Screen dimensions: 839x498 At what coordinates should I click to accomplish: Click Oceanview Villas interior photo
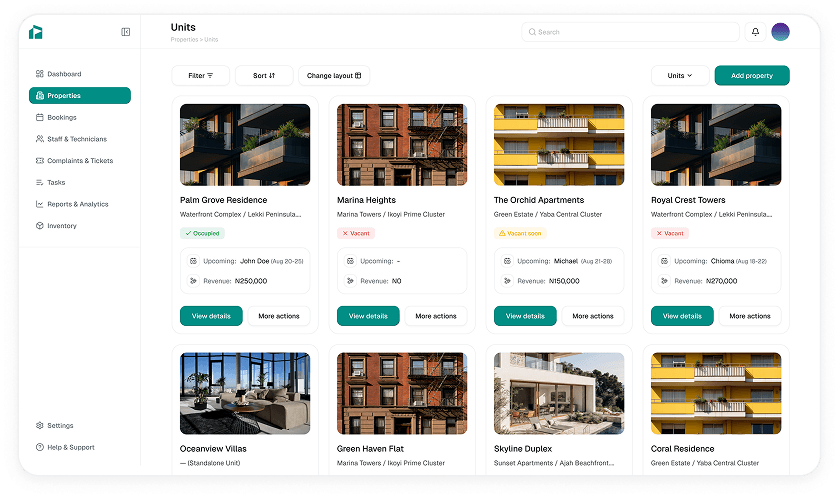coord(245,393)
